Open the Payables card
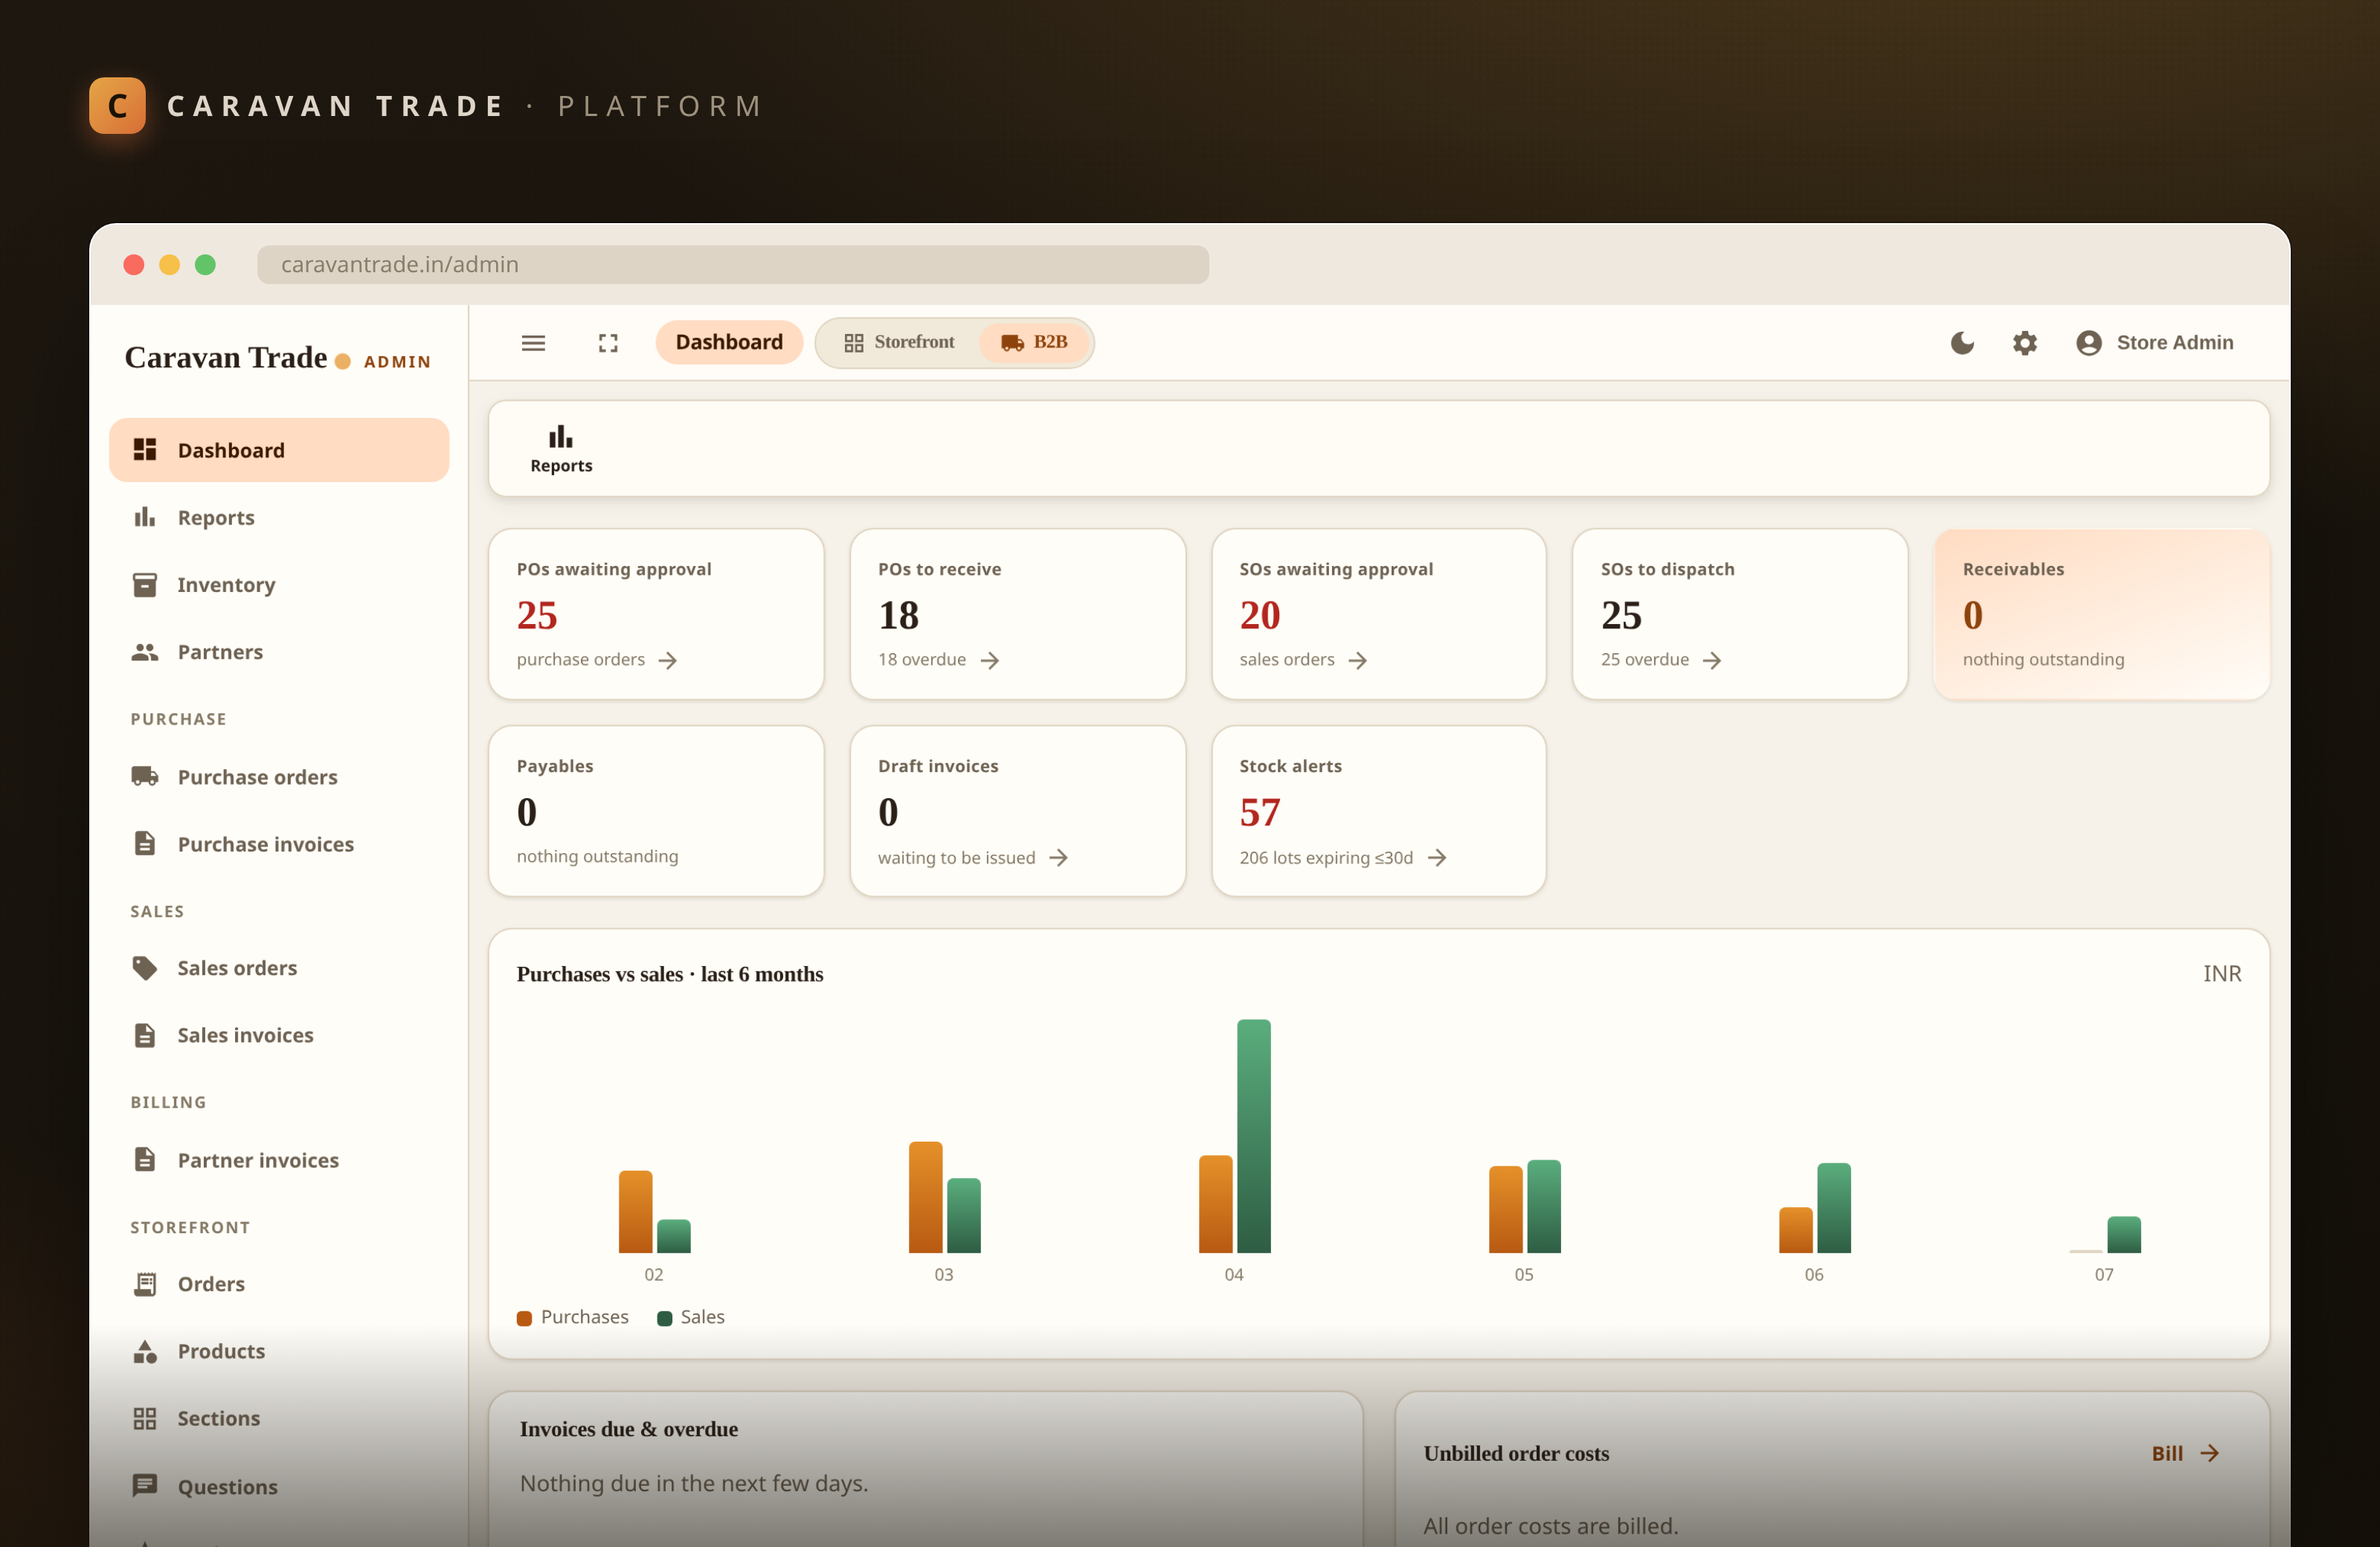This screenshot has height=1547, width=2380. click(x=656, y=811)
